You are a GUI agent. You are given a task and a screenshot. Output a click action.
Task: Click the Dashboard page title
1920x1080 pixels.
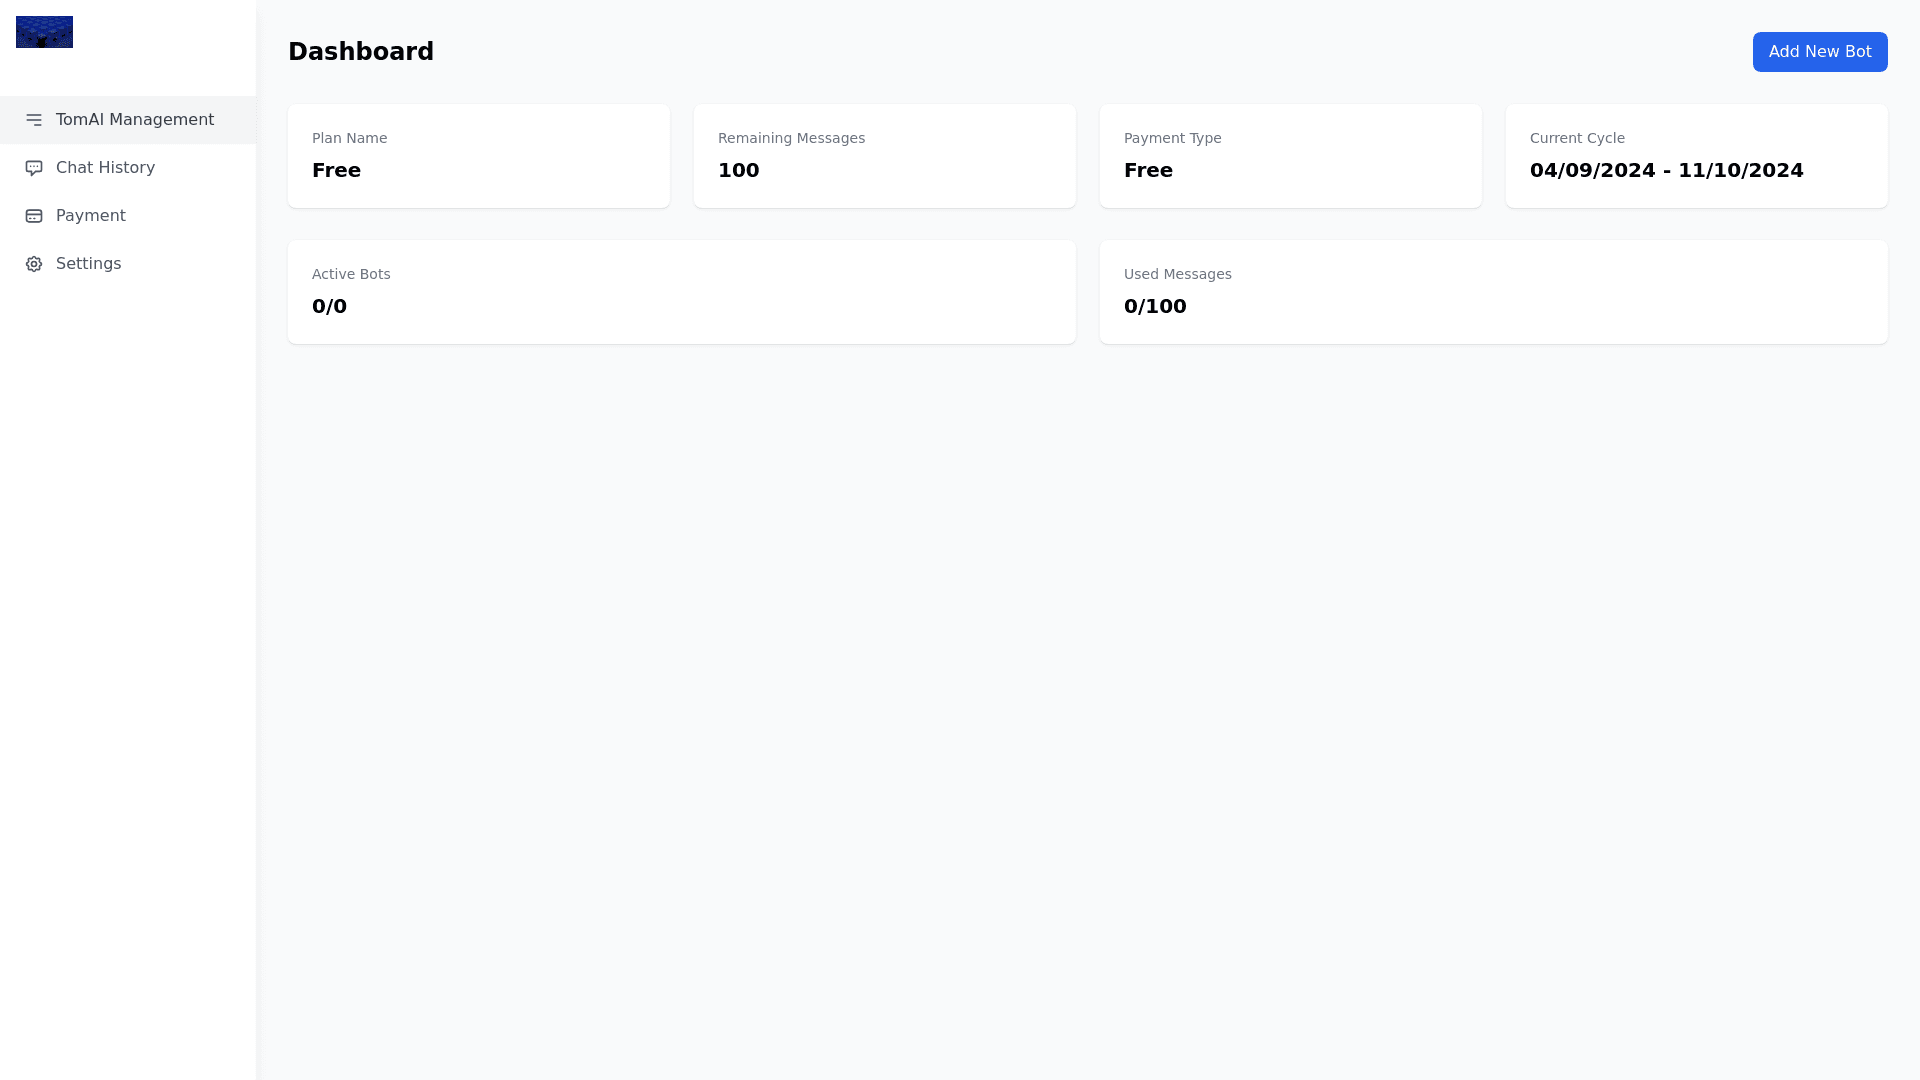click(361, 51)
